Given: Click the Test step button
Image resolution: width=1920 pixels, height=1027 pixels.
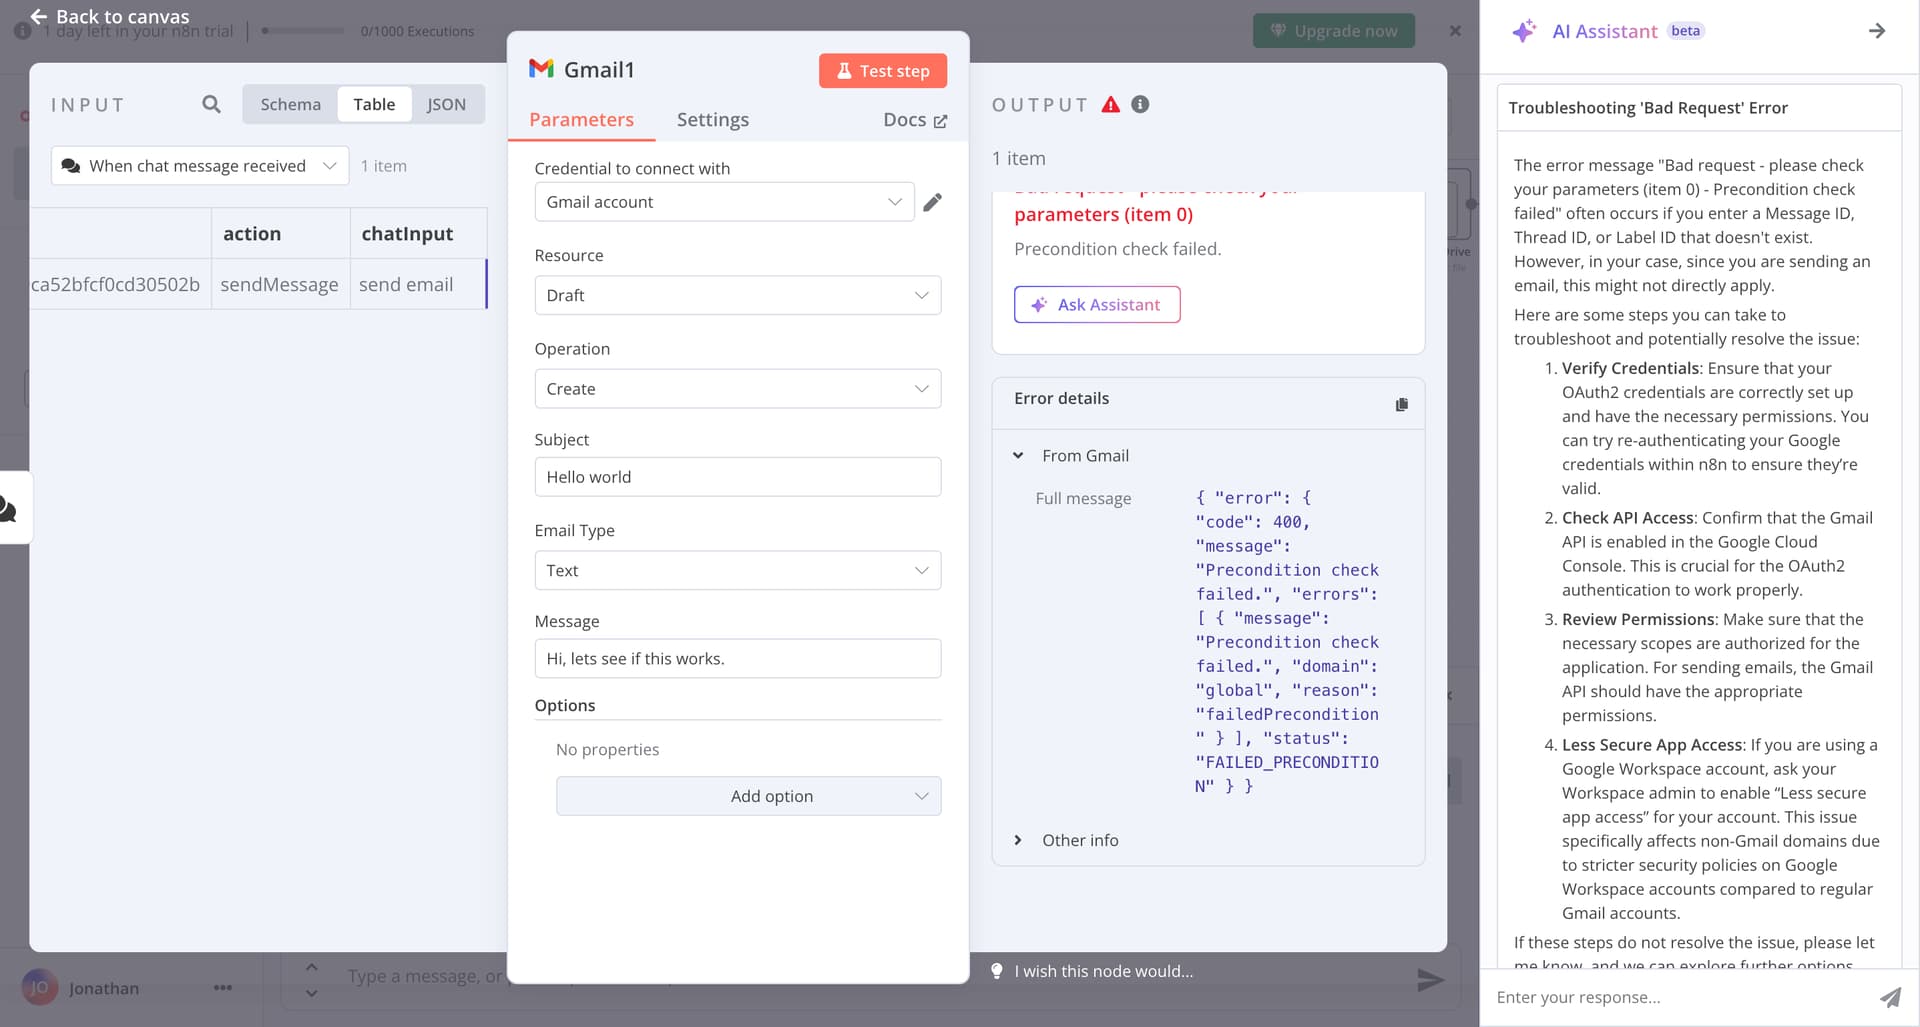Looking at the screenshot, I should 882,71.
